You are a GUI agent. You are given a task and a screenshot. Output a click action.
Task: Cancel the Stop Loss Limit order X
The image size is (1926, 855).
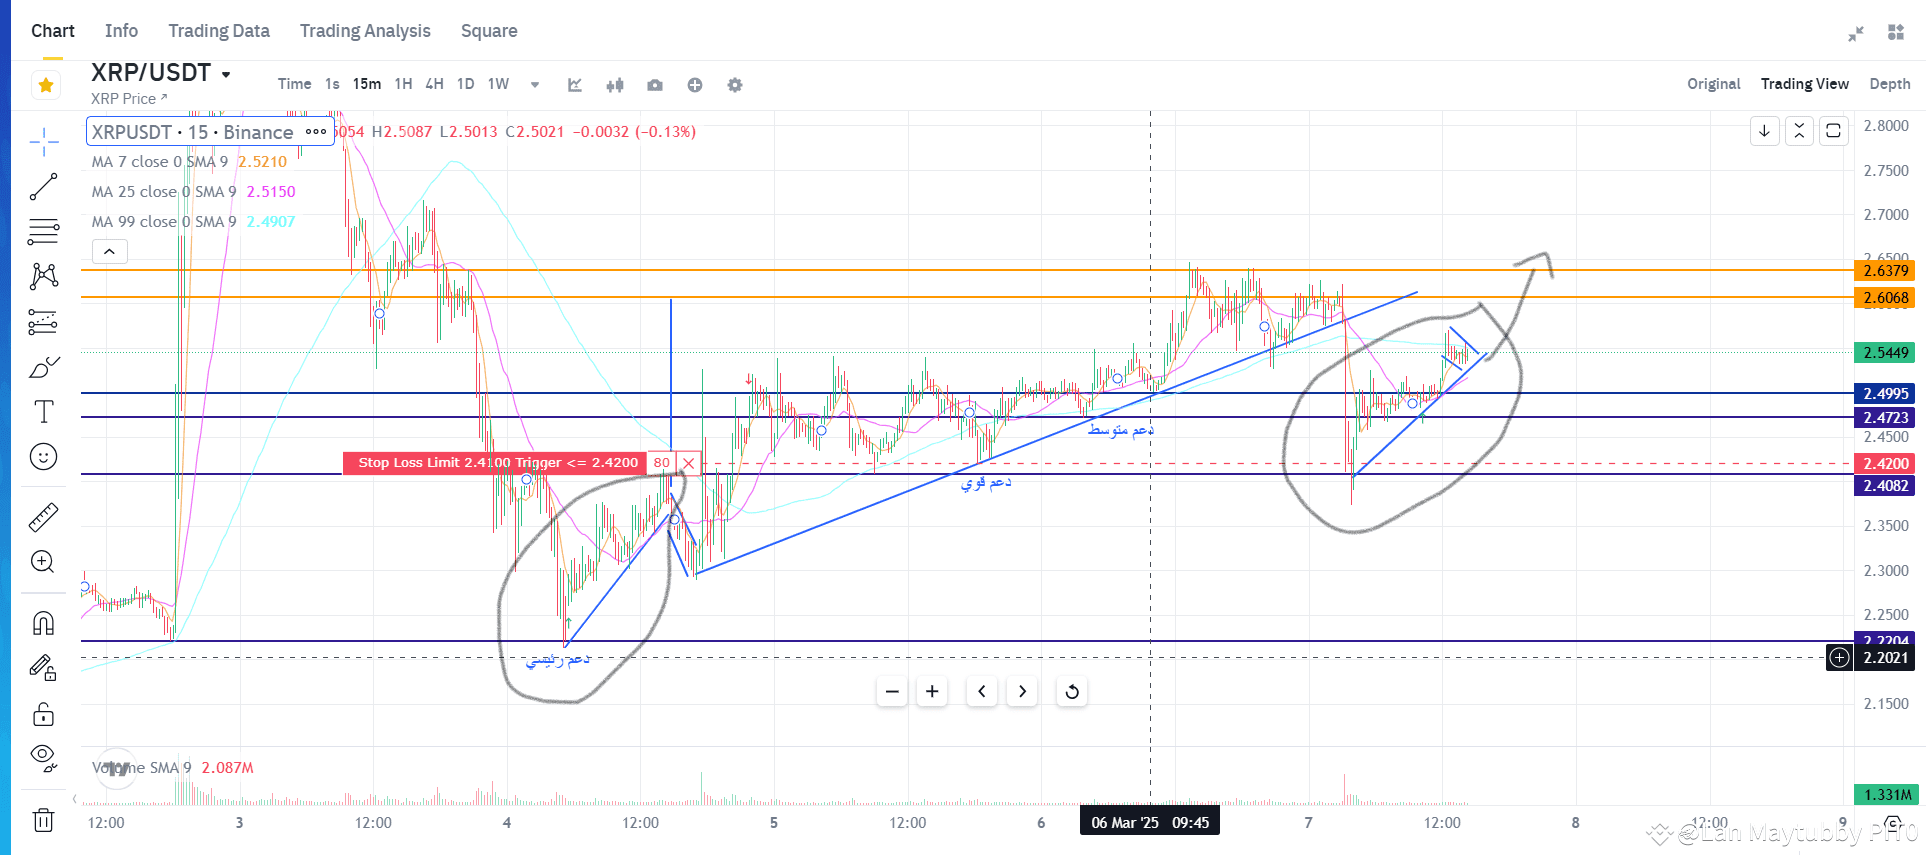coord(688,463)
